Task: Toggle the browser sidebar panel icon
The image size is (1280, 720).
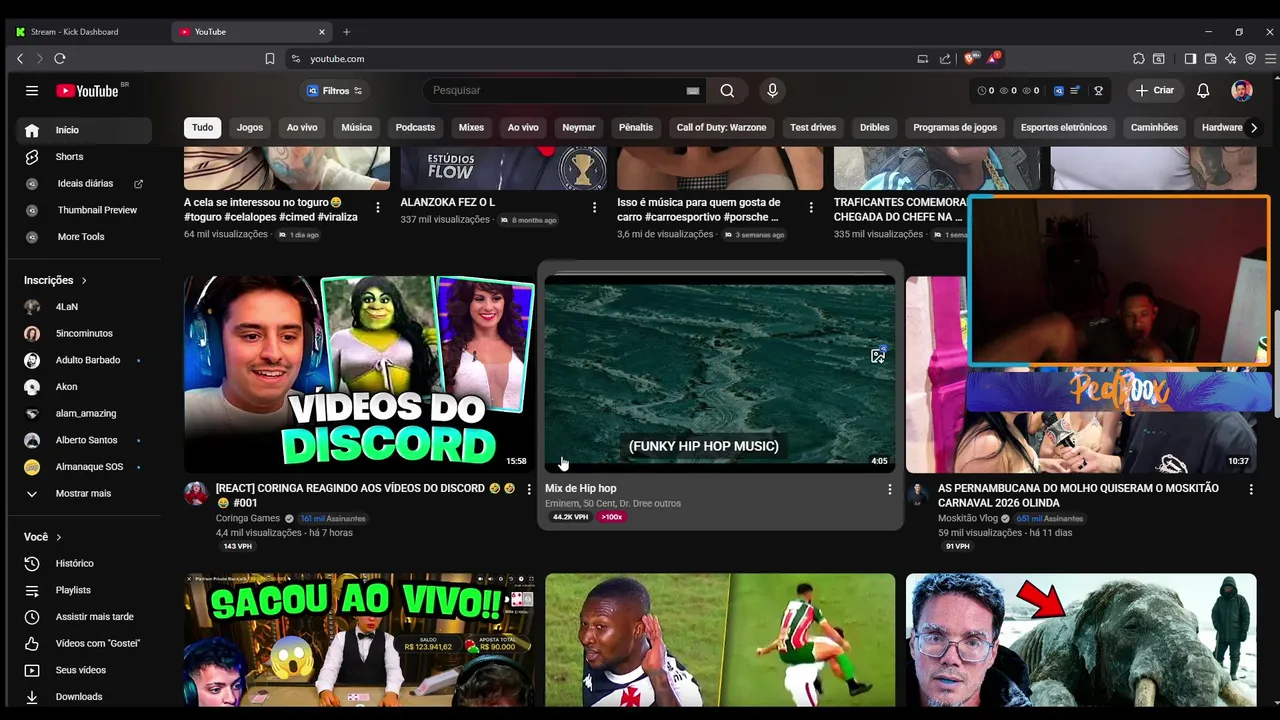Action: (x=1190, y=59)
